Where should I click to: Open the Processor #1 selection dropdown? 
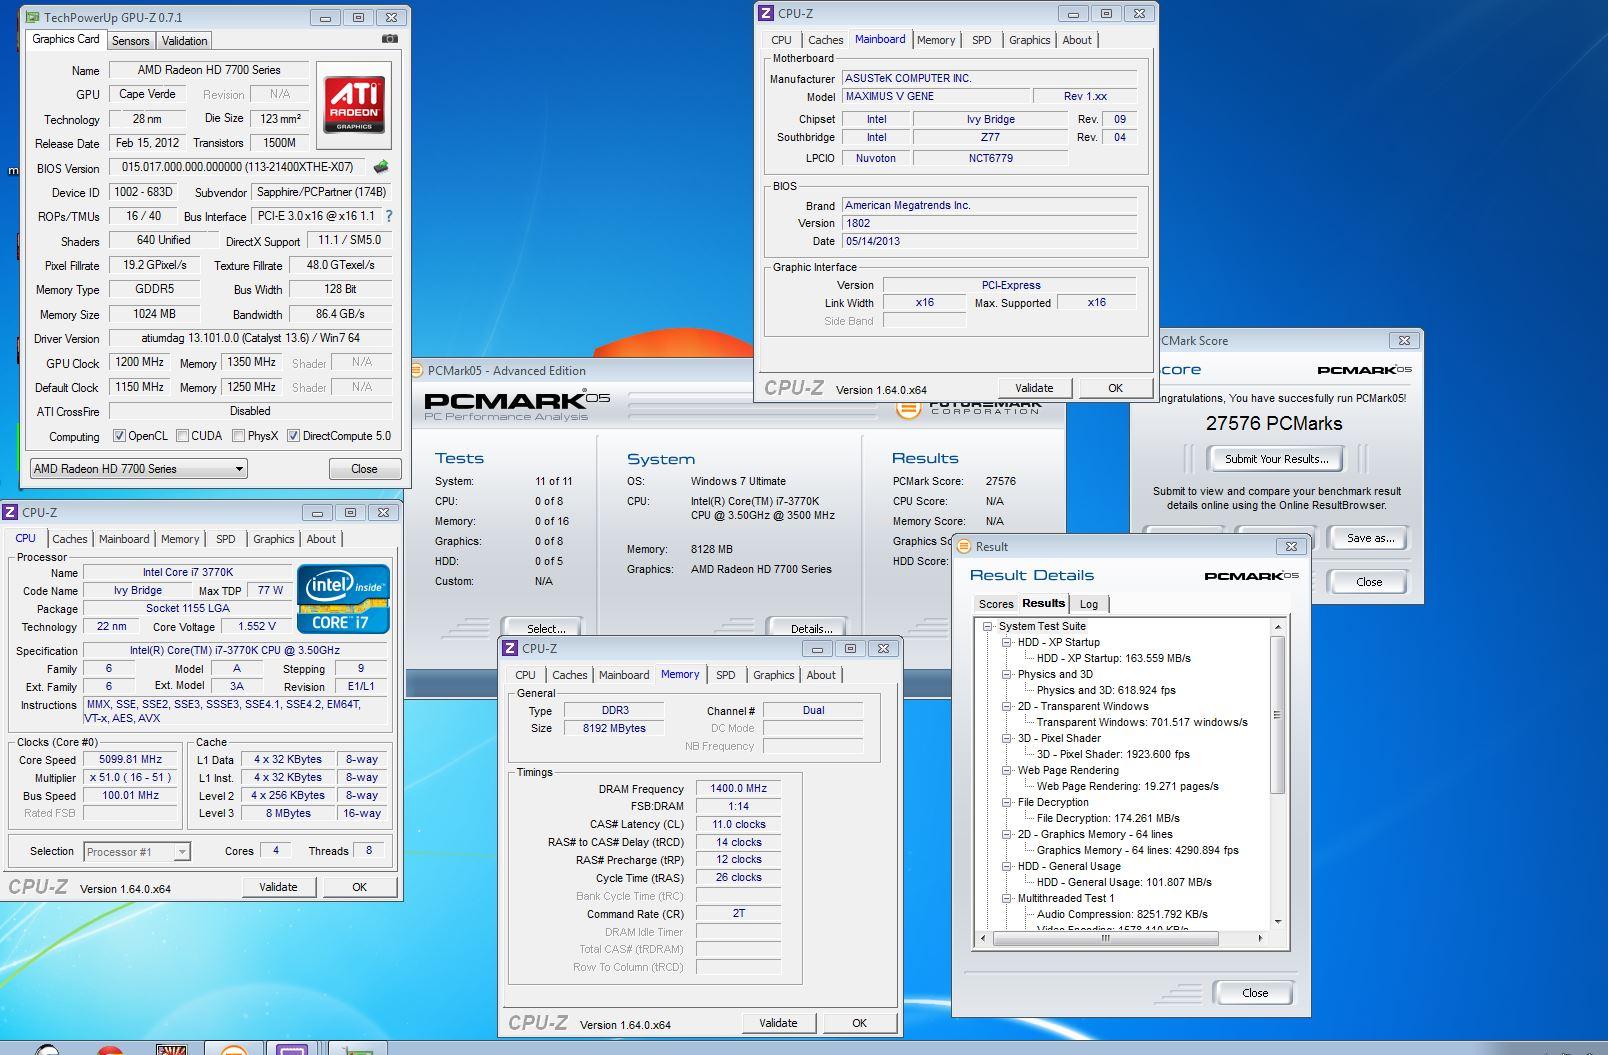click(136, 852)
